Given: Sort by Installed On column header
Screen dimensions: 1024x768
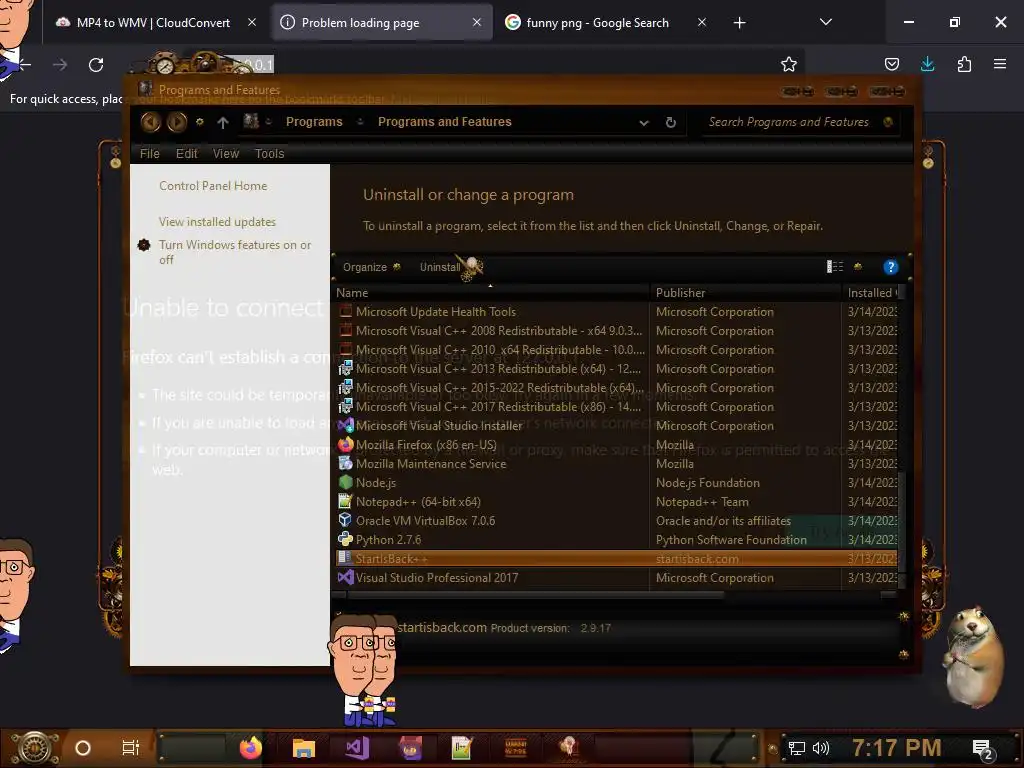Looking at the screenshot, I should (x=870, y=293).
